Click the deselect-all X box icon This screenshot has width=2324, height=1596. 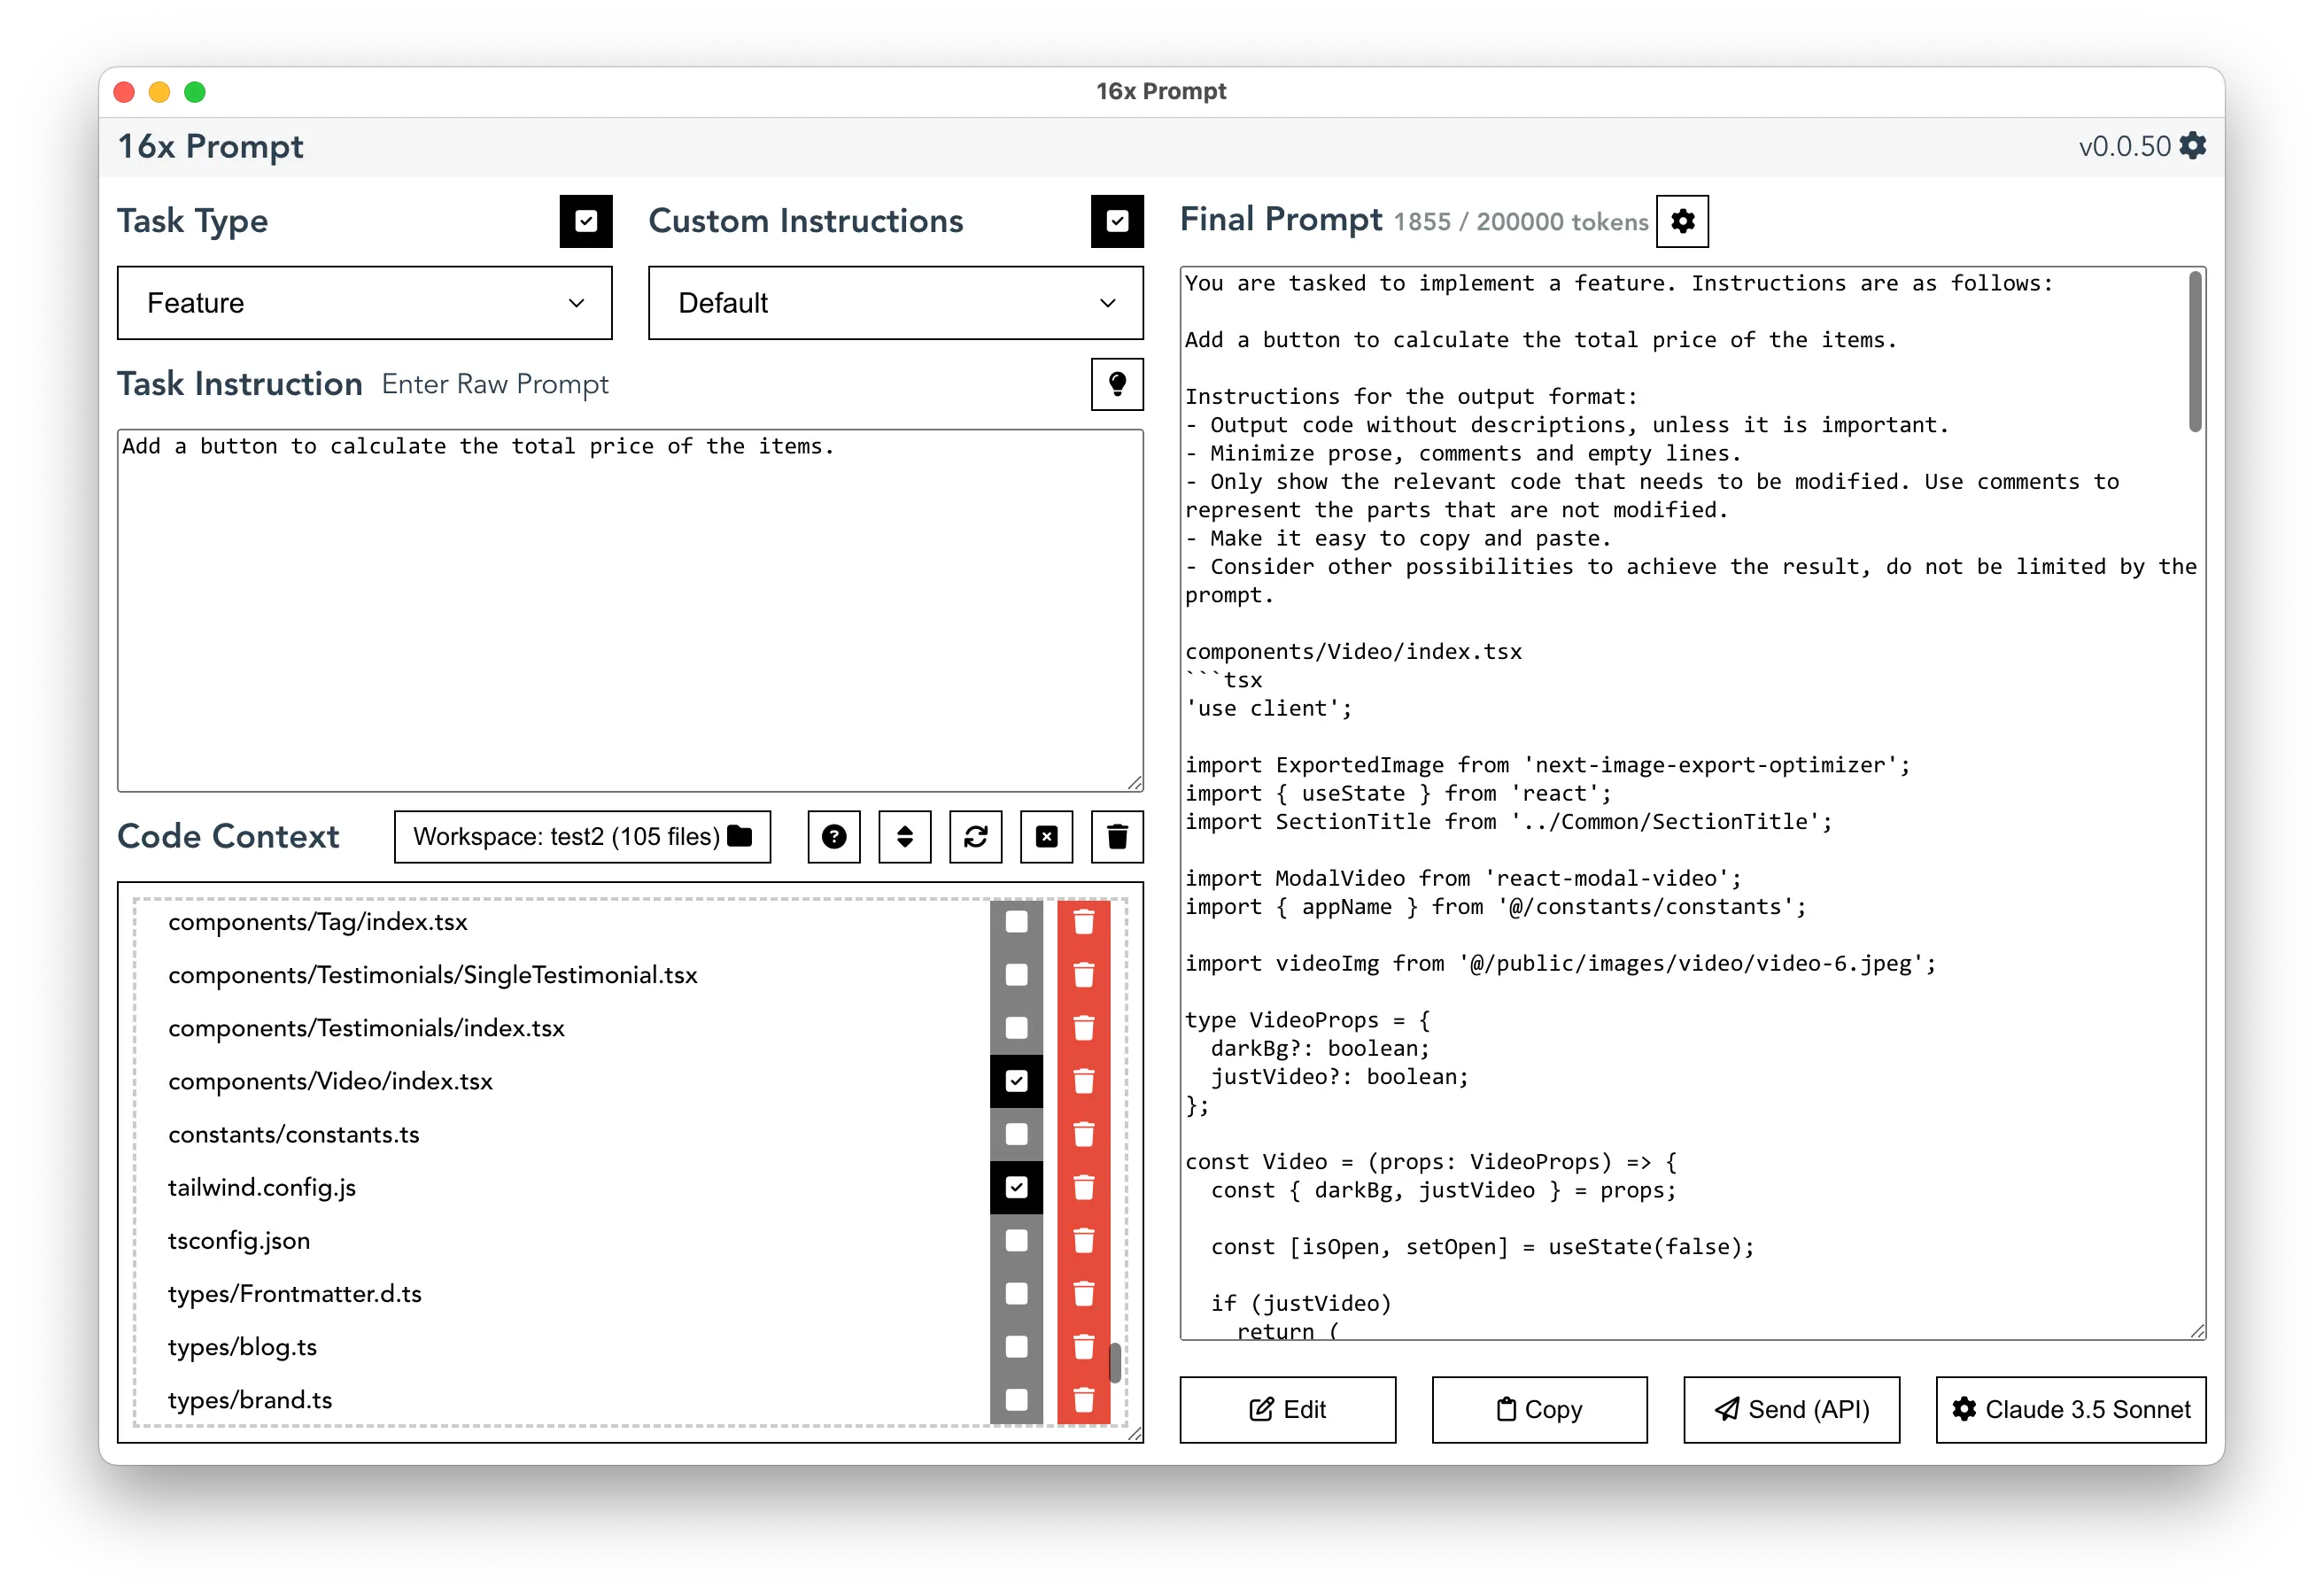(x=1046, y=836)
